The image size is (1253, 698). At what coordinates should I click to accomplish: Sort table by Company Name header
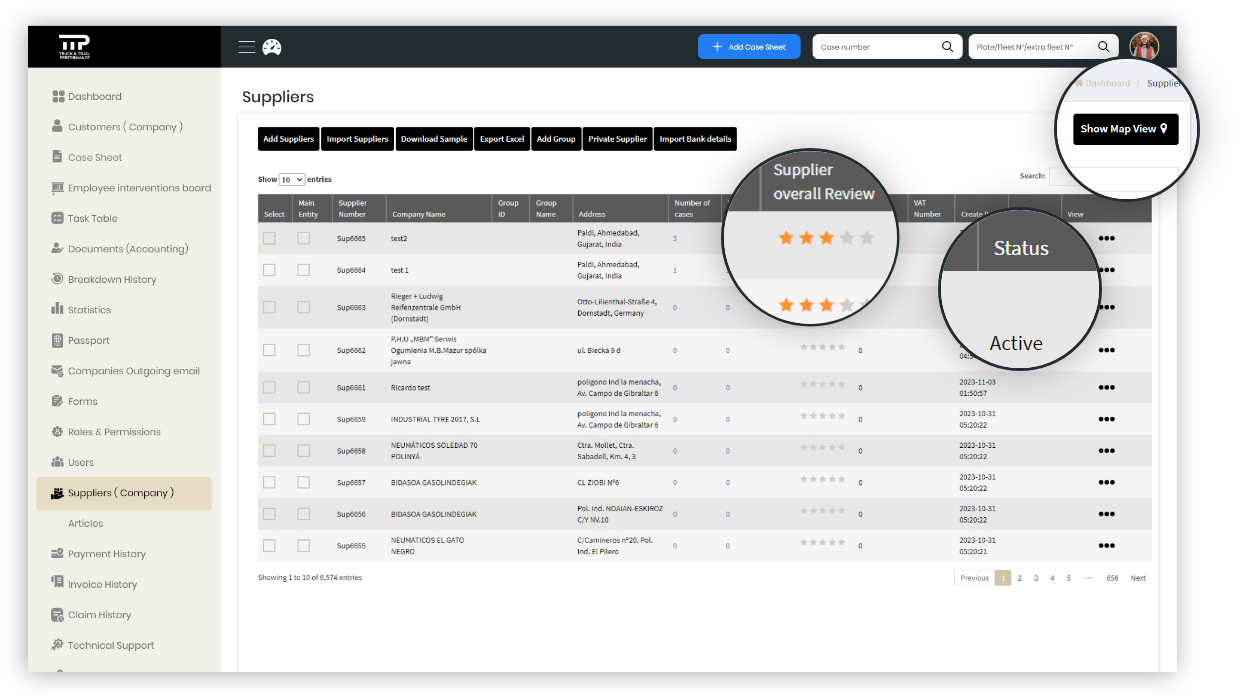[x=419, y=214]
